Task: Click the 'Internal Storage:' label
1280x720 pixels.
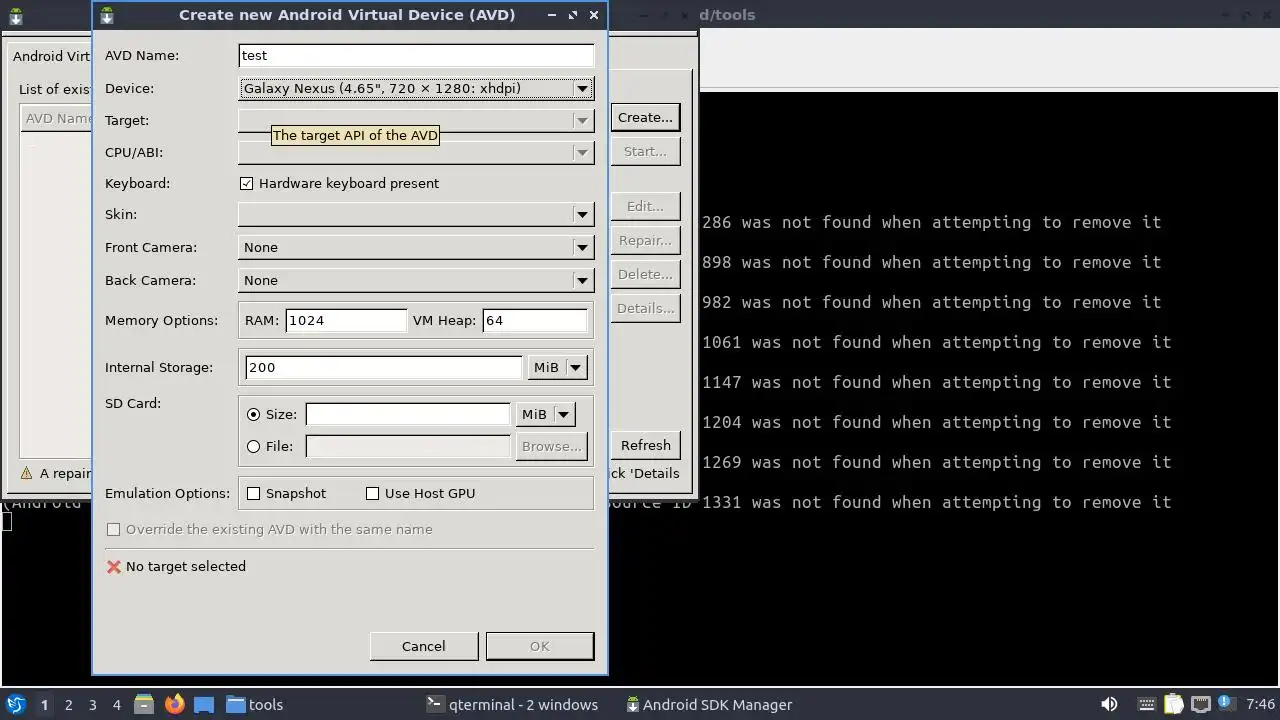Action: coord(159,367)
